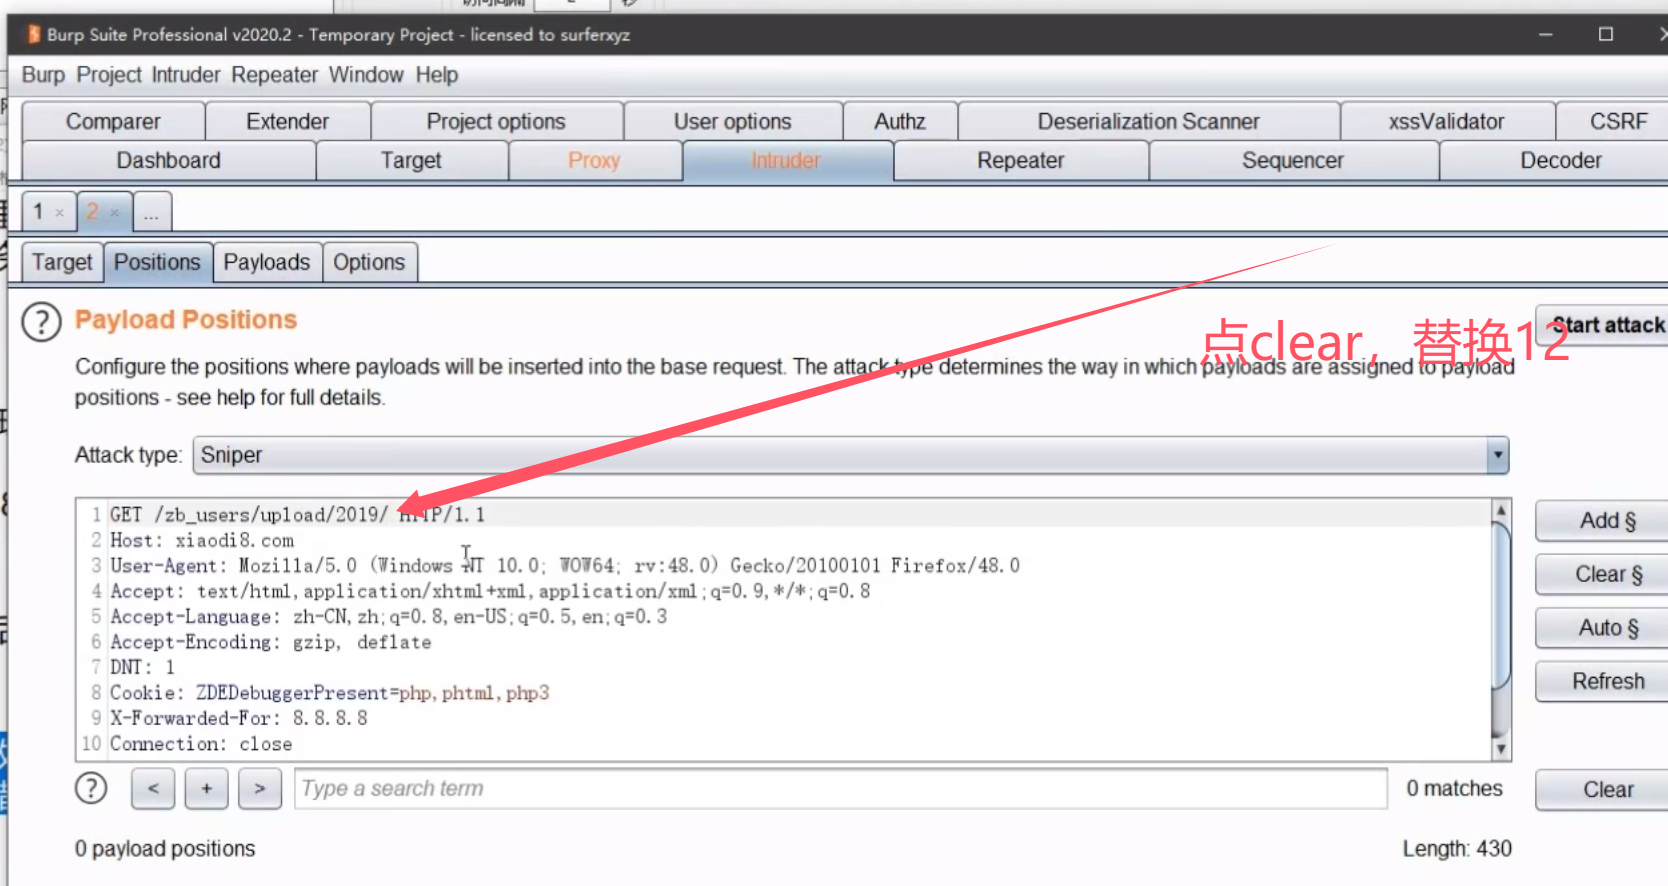Open new attack tab with ellipsis
Viewport: 1668px width, 886px height.
coord(151,213)
